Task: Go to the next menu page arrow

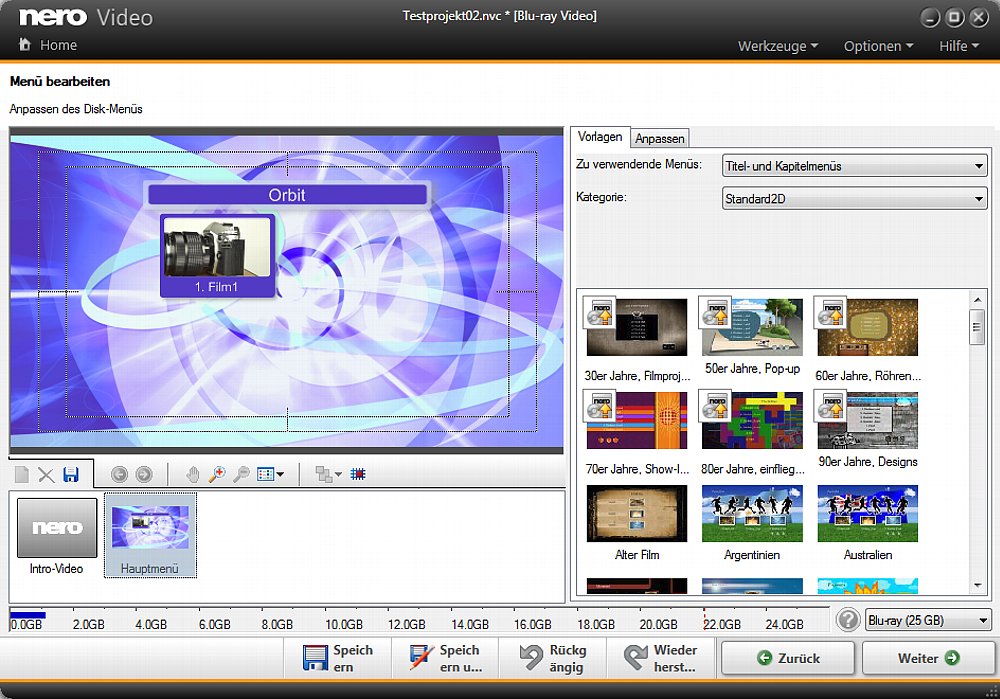Action: point(144,474)
